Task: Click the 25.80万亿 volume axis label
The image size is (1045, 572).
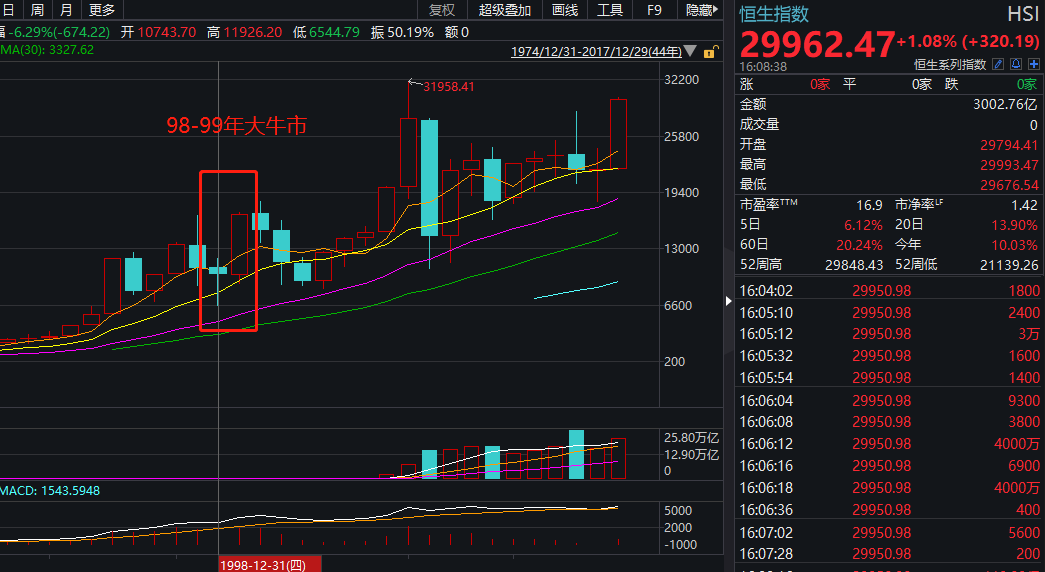Action: pos(692,438)
